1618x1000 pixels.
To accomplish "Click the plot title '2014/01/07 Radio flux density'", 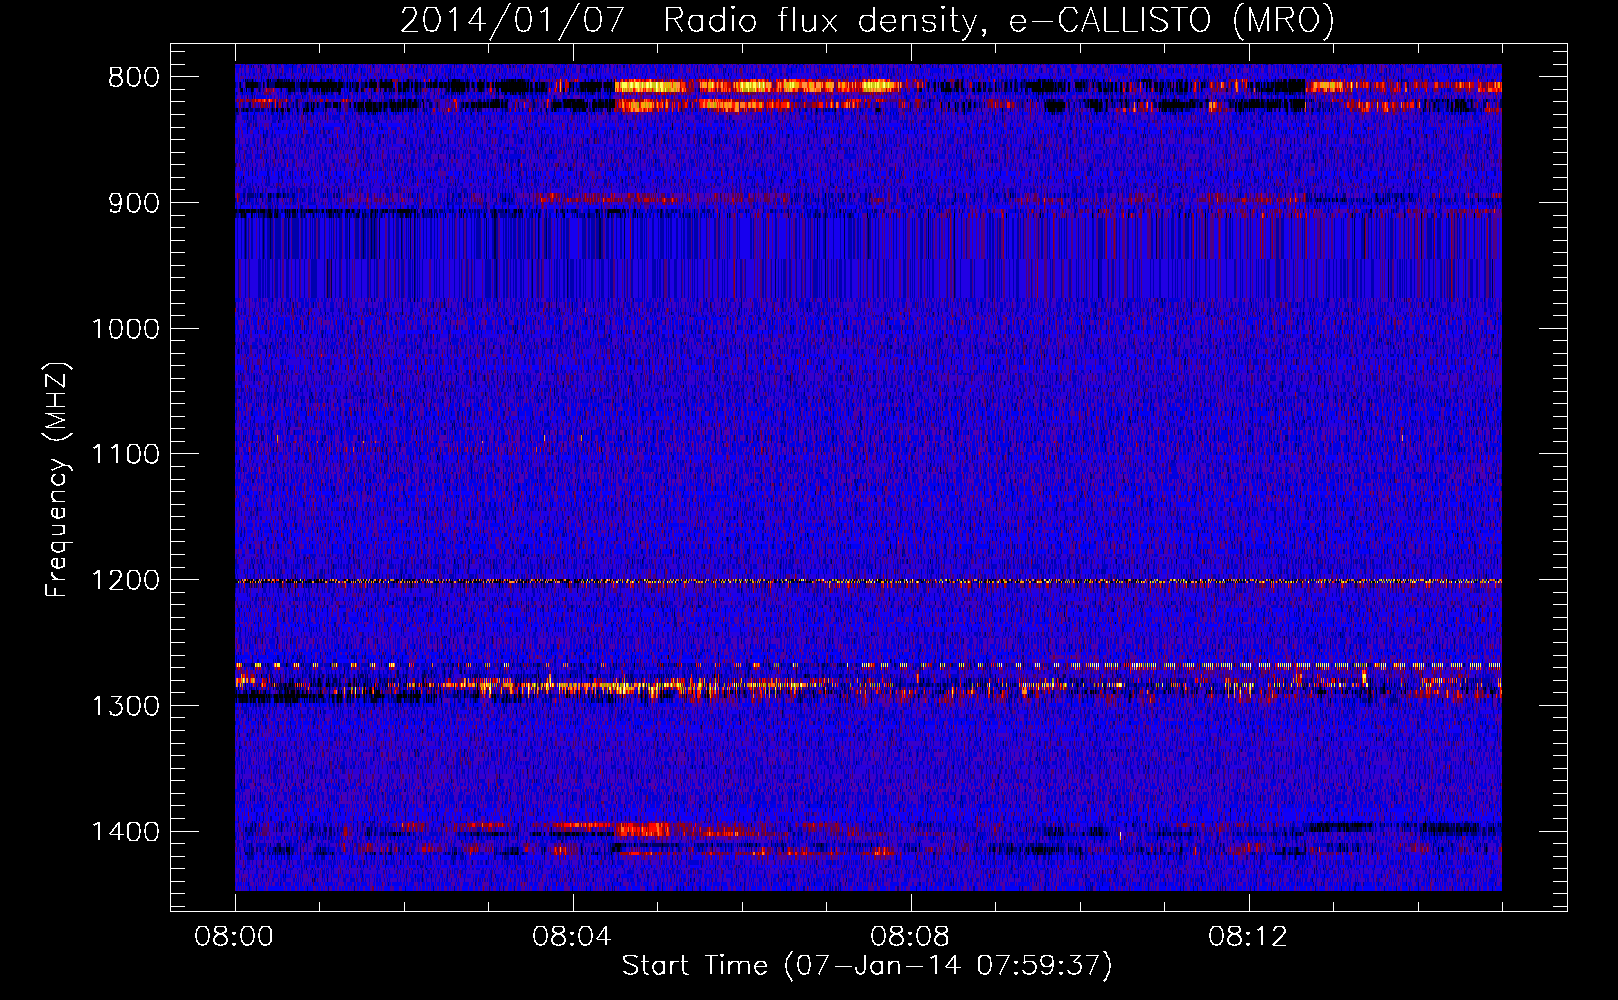I will click(867, 20).
